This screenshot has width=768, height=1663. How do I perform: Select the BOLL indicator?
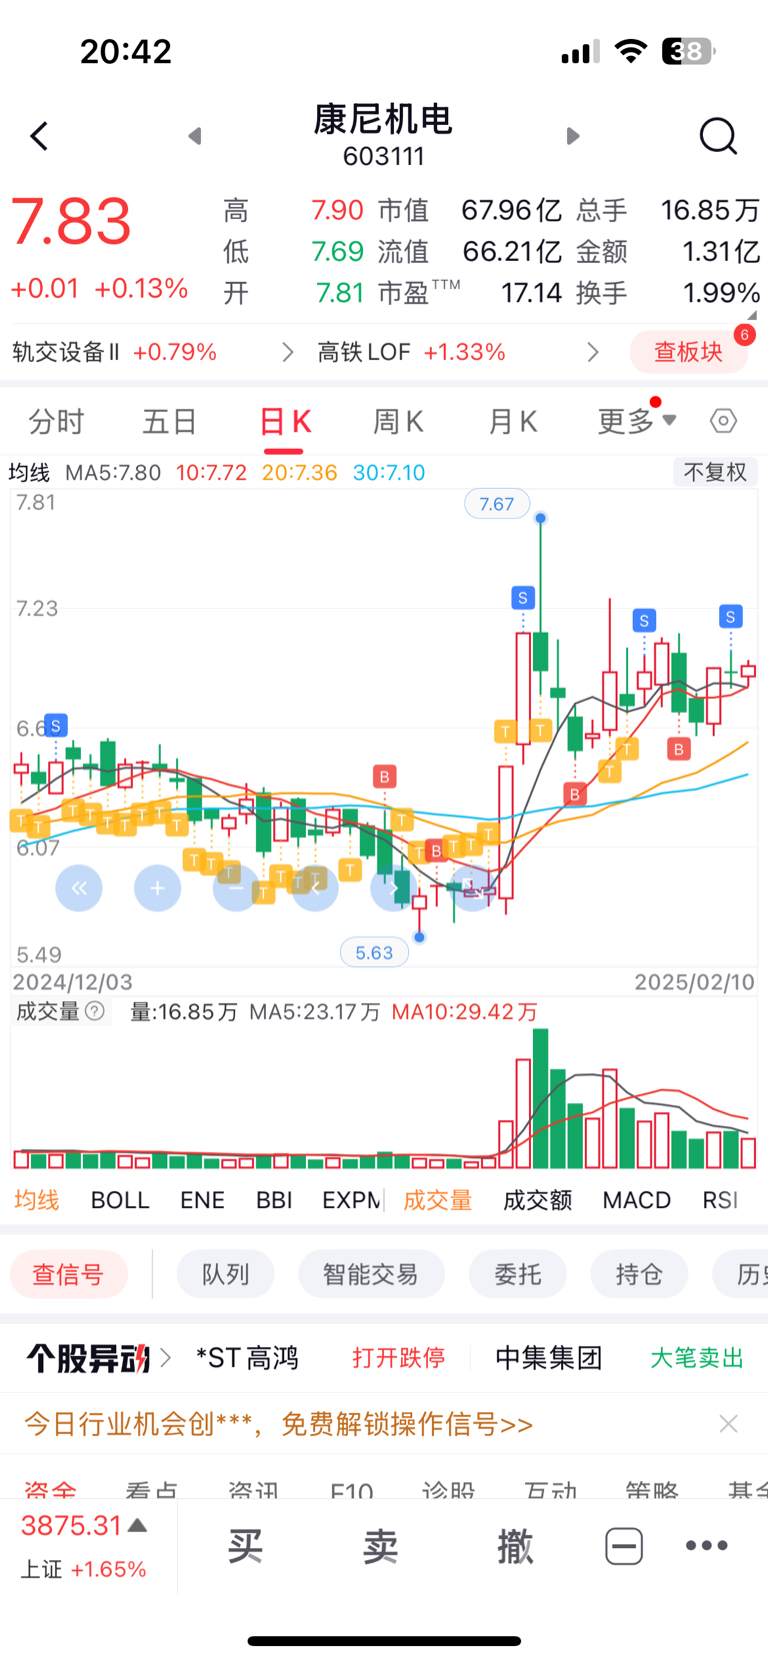[x=120, y=1199]
